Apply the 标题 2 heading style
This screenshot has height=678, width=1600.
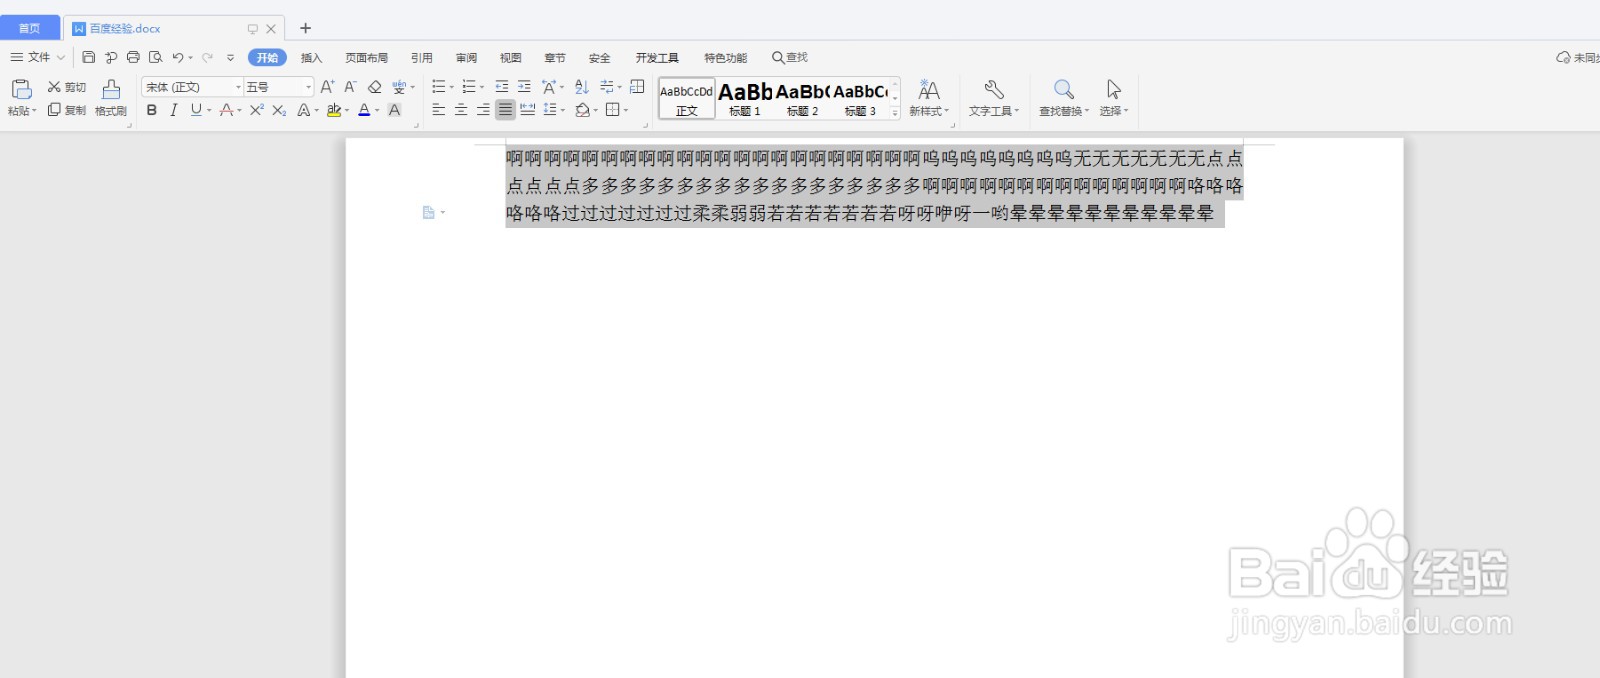pos(803,98)
